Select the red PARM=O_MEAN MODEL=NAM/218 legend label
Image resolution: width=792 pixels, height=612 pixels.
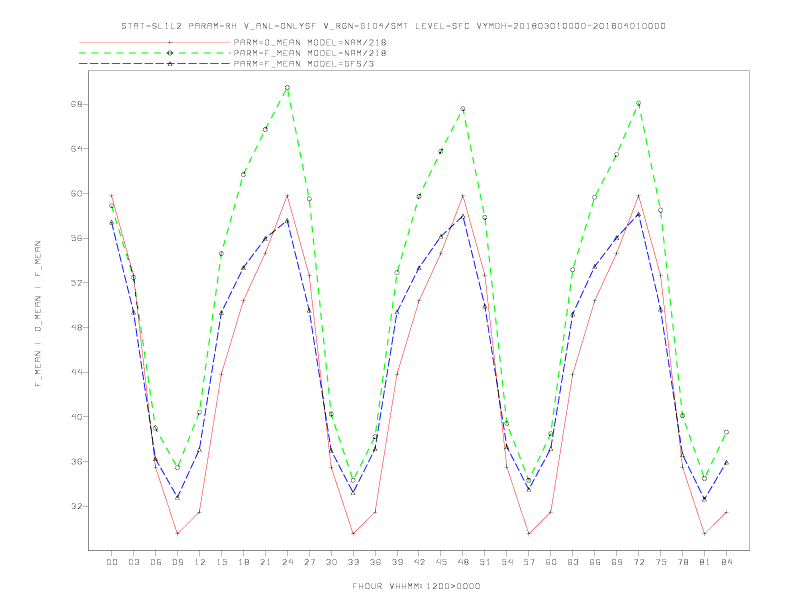point(310,42)
